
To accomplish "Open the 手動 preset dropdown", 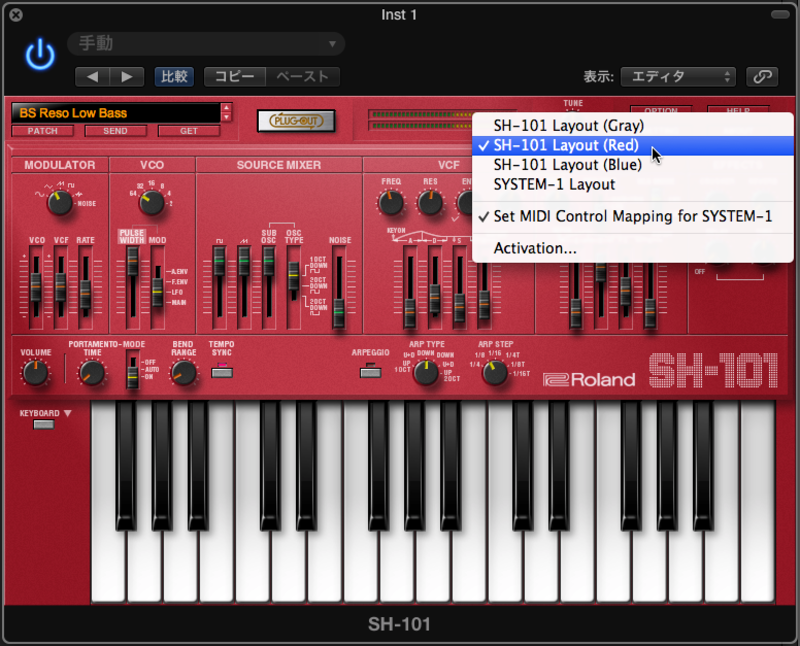I will [206, 43].
